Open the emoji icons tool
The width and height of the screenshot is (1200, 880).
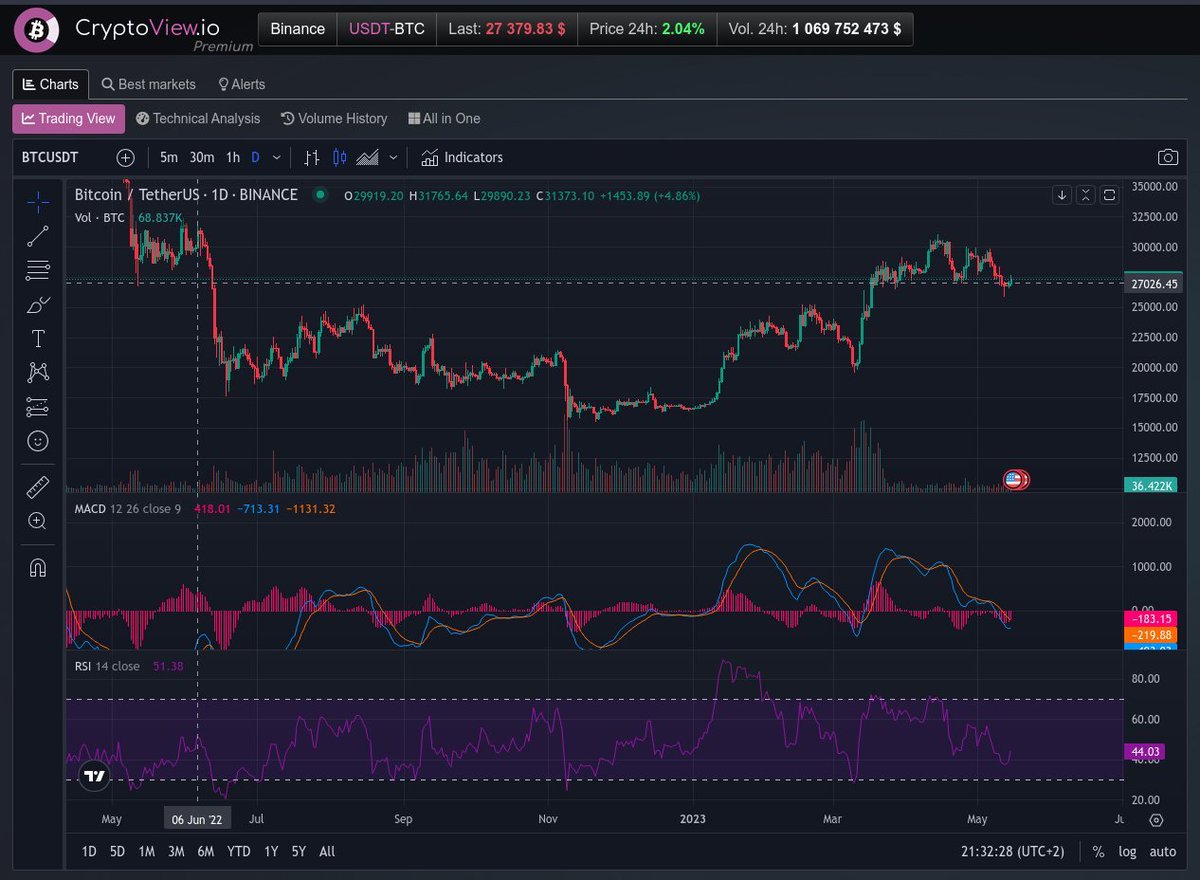(x=38, y=441)
